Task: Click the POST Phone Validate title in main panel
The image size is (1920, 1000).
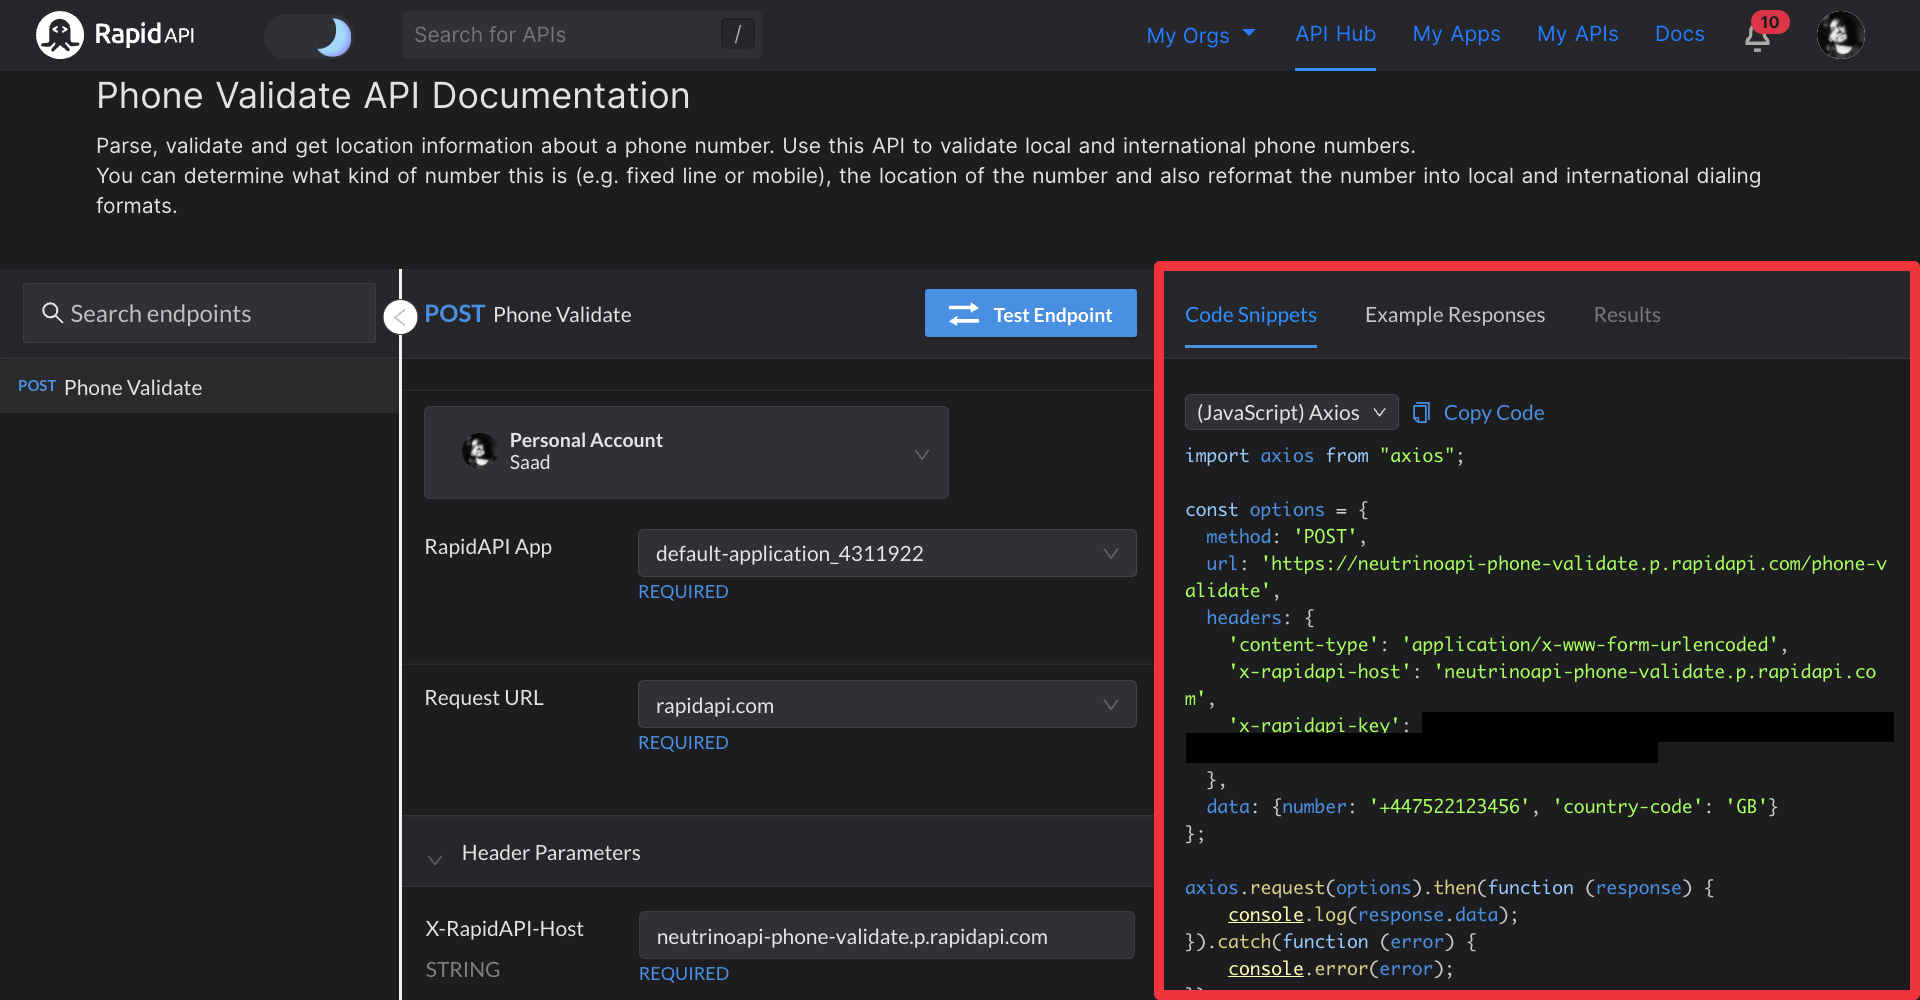Action: click(527, 314)
